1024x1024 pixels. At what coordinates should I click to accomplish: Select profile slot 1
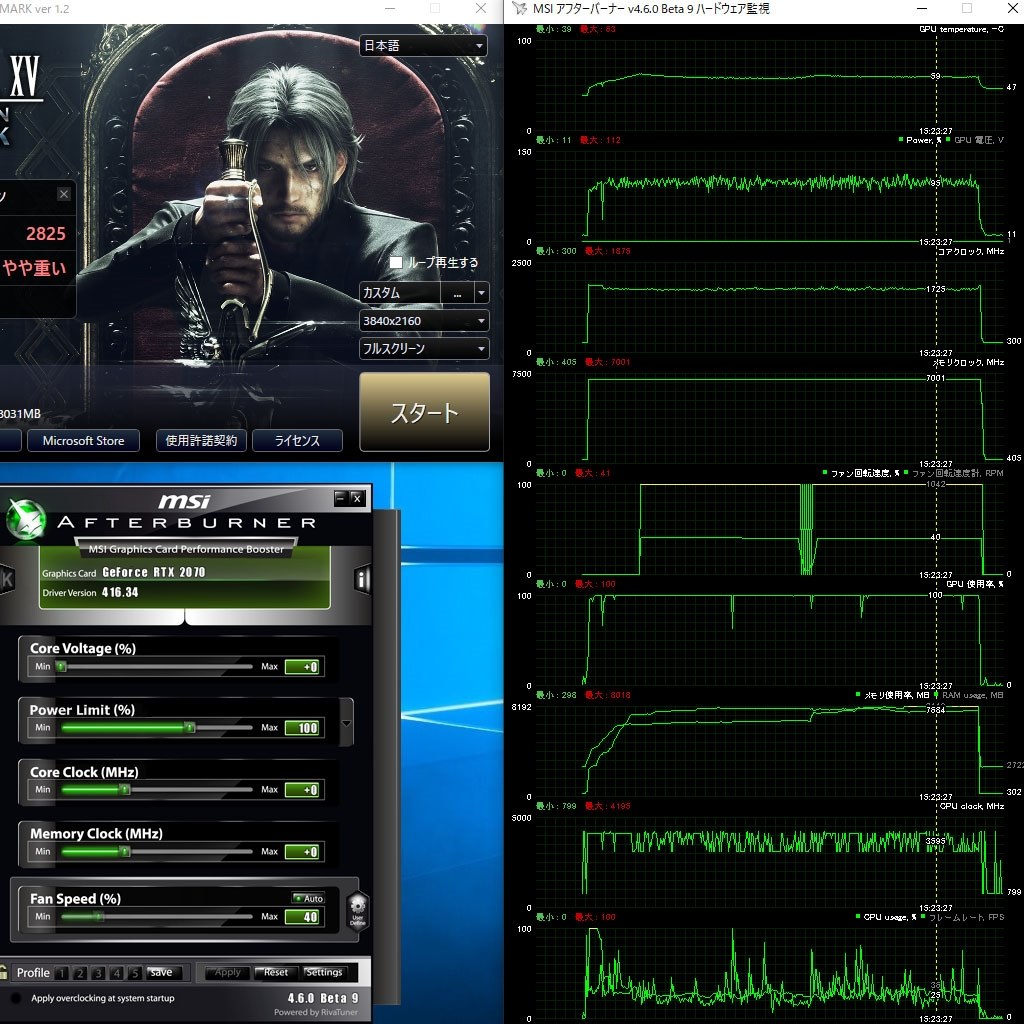tap(62, 973)
